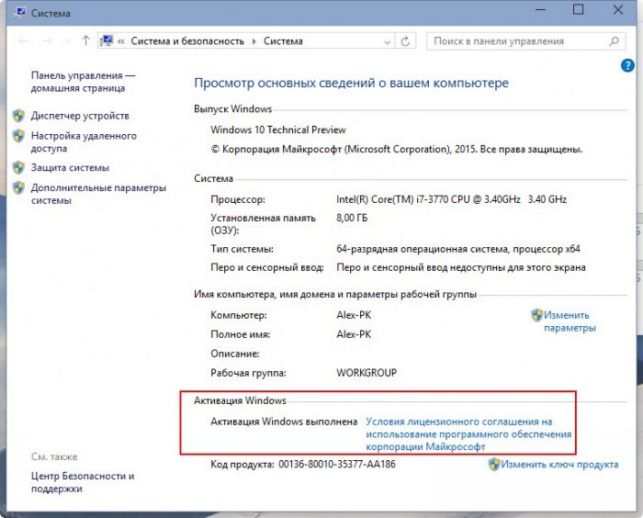Screen dimensions: 643x518
Task: Close the Система window
Action: [x=618, y=9]
